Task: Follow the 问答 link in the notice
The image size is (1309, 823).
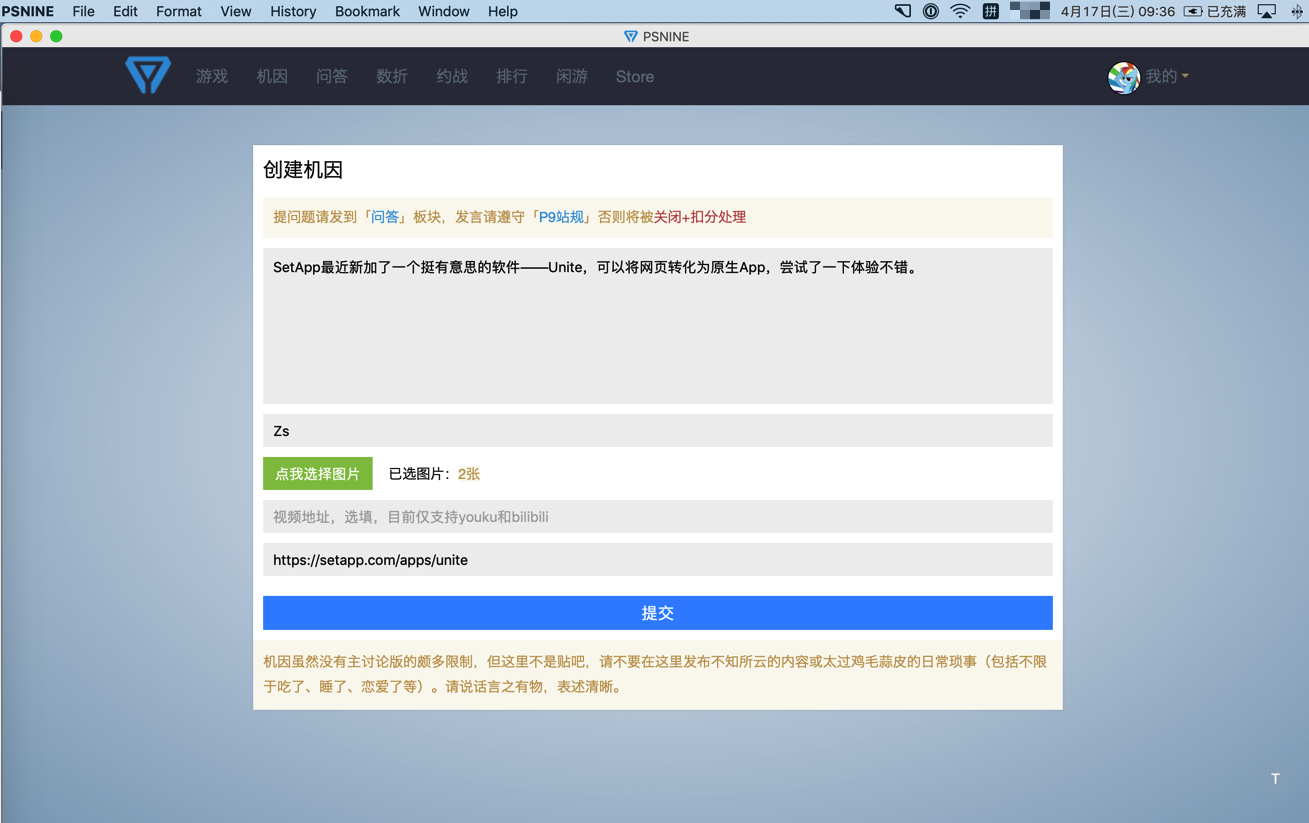Action: (x=385, y=217)
